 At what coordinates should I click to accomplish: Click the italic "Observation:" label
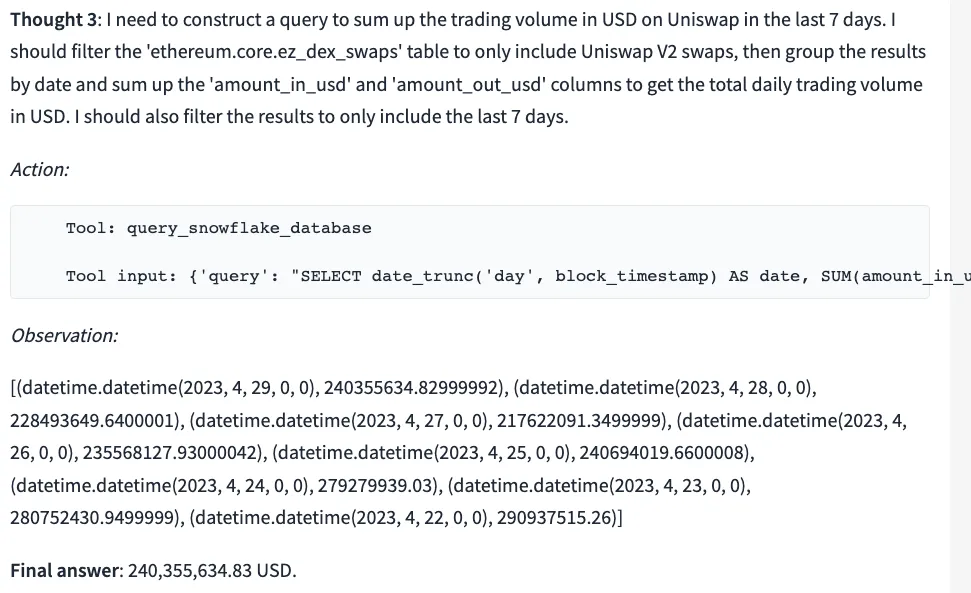pyautogui.click(x=64, y=335)
